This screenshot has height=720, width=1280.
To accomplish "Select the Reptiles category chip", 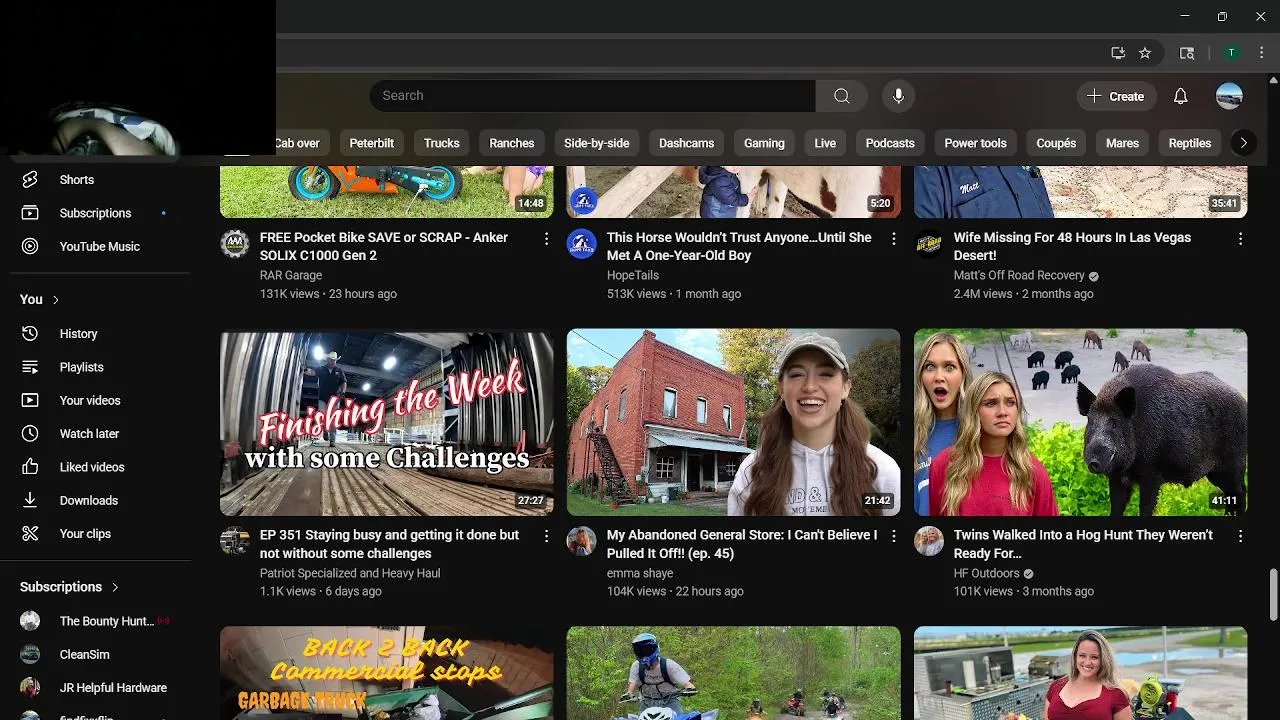I will point(1190,143).
